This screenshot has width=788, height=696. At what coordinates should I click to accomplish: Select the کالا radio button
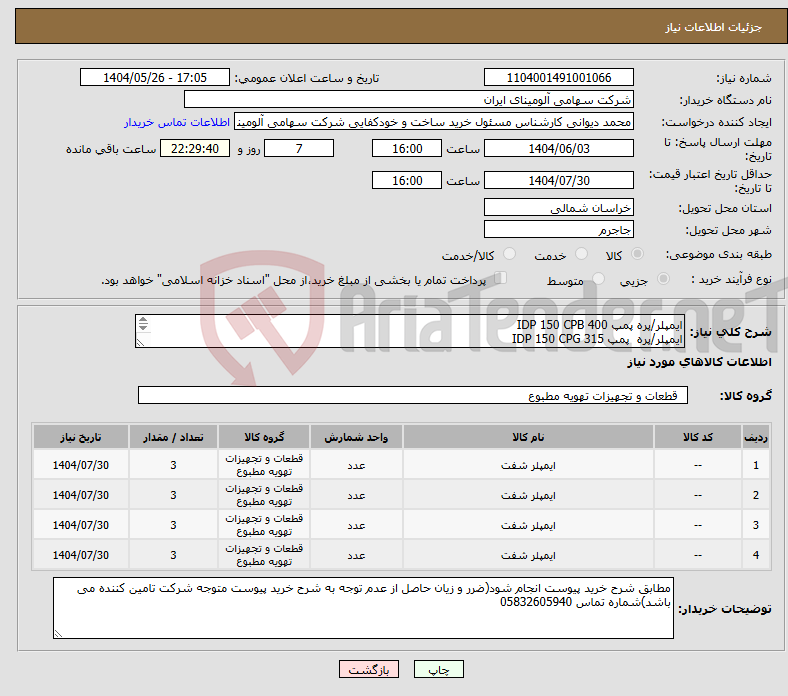click(637, 254)
